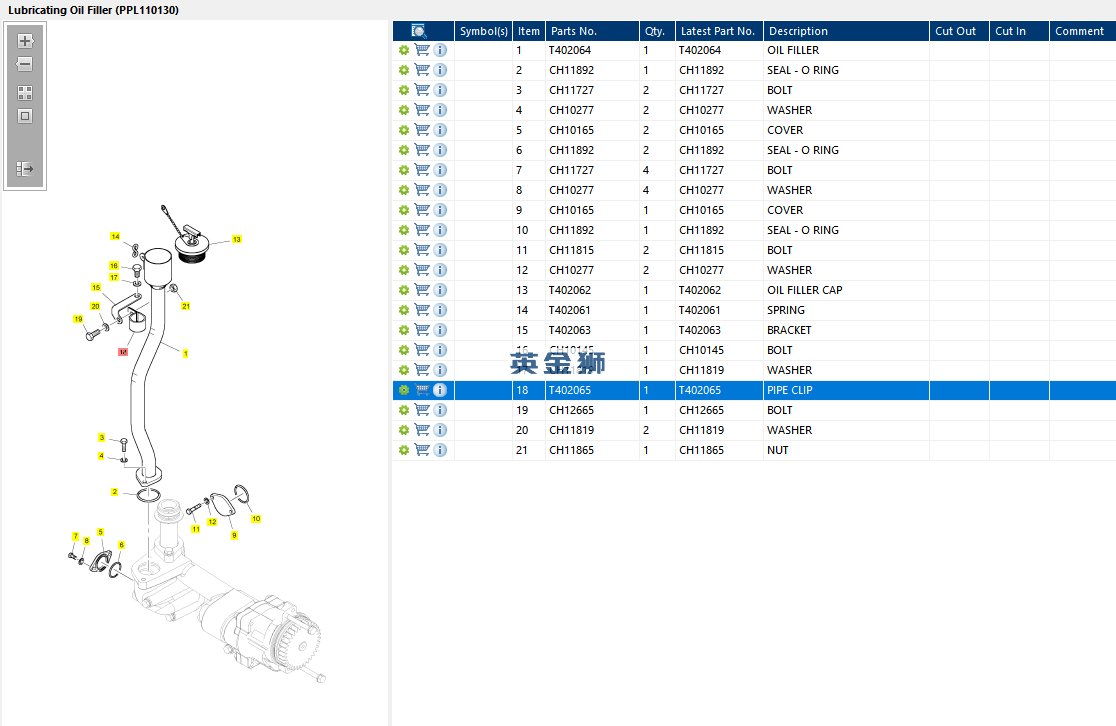Click the single-square fit view icon

[x=25, y=116]
